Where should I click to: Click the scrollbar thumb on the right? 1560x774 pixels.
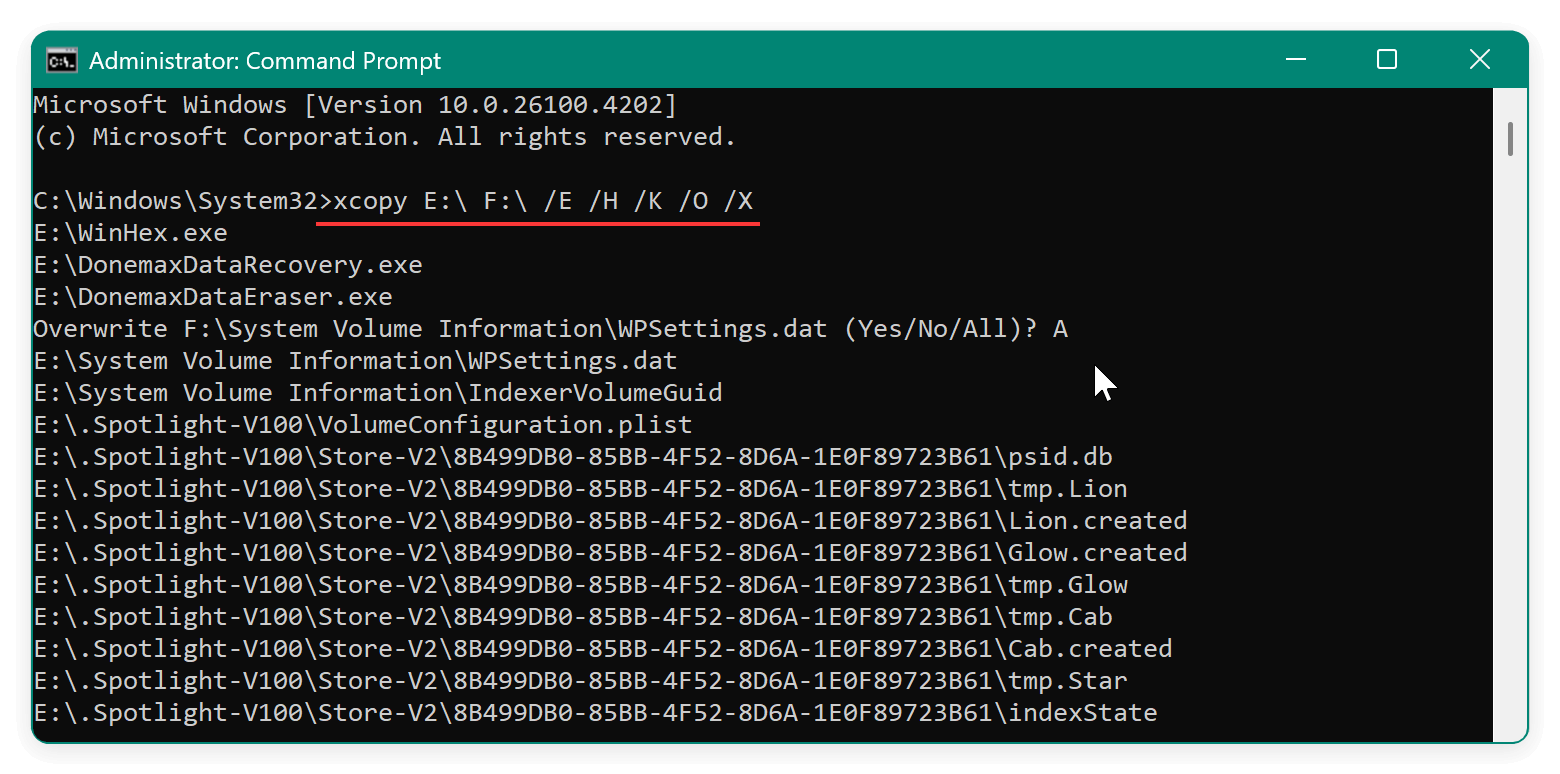pyautogui.click(x=1508, y=135)
